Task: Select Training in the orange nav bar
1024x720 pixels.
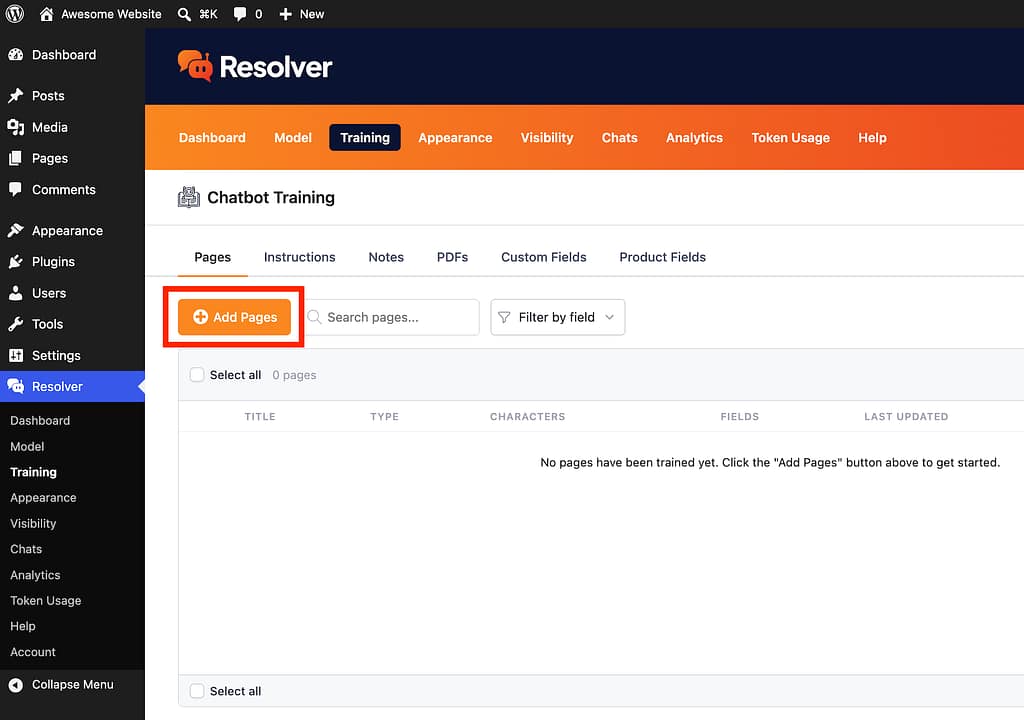Action: click(x=364, y=138)
